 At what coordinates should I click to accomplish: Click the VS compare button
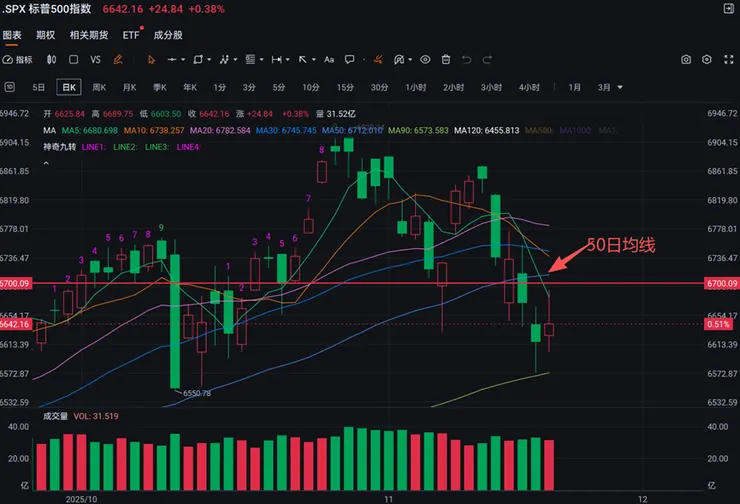click(96, 59)
